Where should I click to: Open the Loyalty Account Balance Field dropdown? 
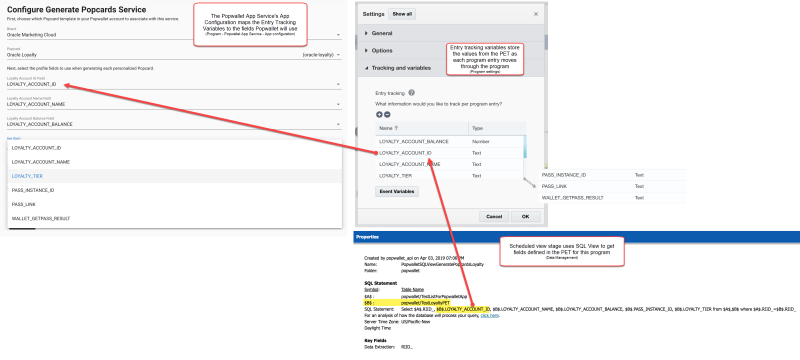pos(174,124)
